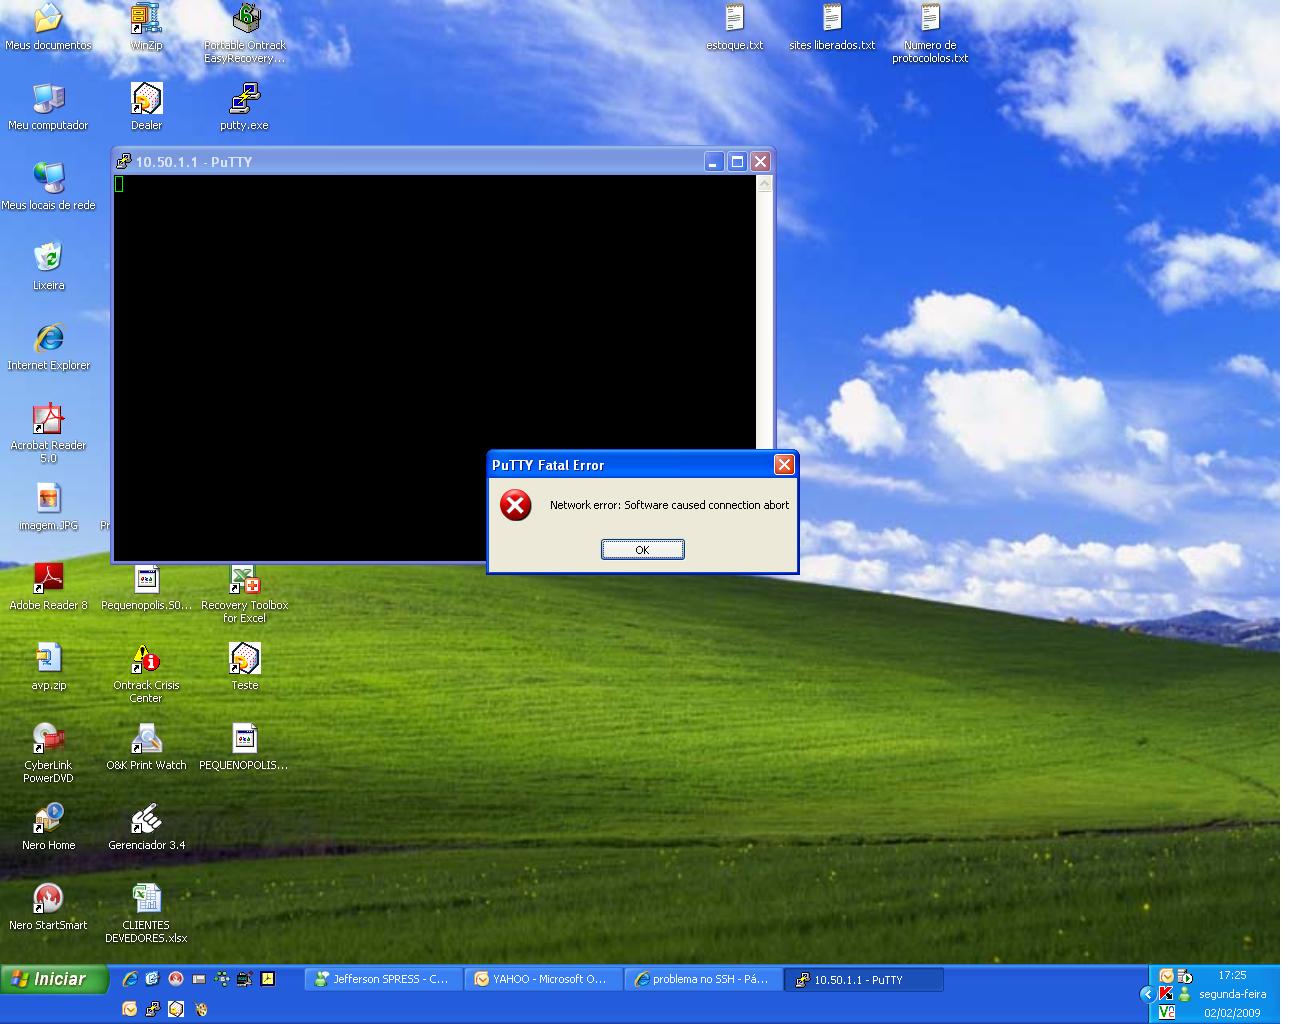The width and height of the screenshot is (1296, 1024).
Task: Select the Meus documentos desktop icon
Action: [48, 27]
